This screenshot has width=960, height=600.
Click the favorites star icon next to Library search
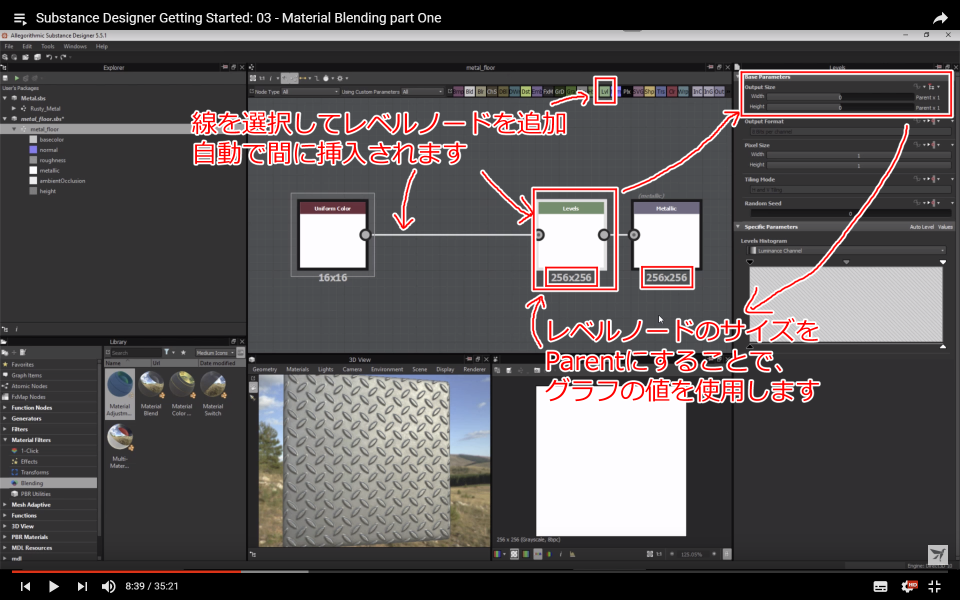point(184,352)
